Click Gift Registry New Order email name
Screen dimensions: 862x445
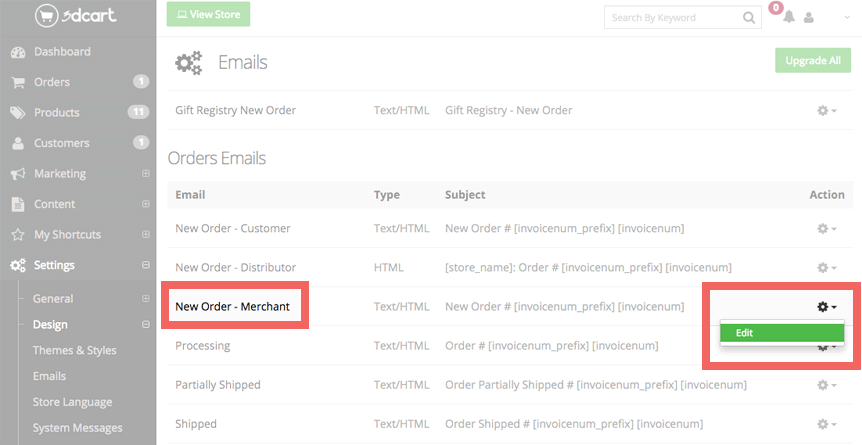[x=236, y=111]
